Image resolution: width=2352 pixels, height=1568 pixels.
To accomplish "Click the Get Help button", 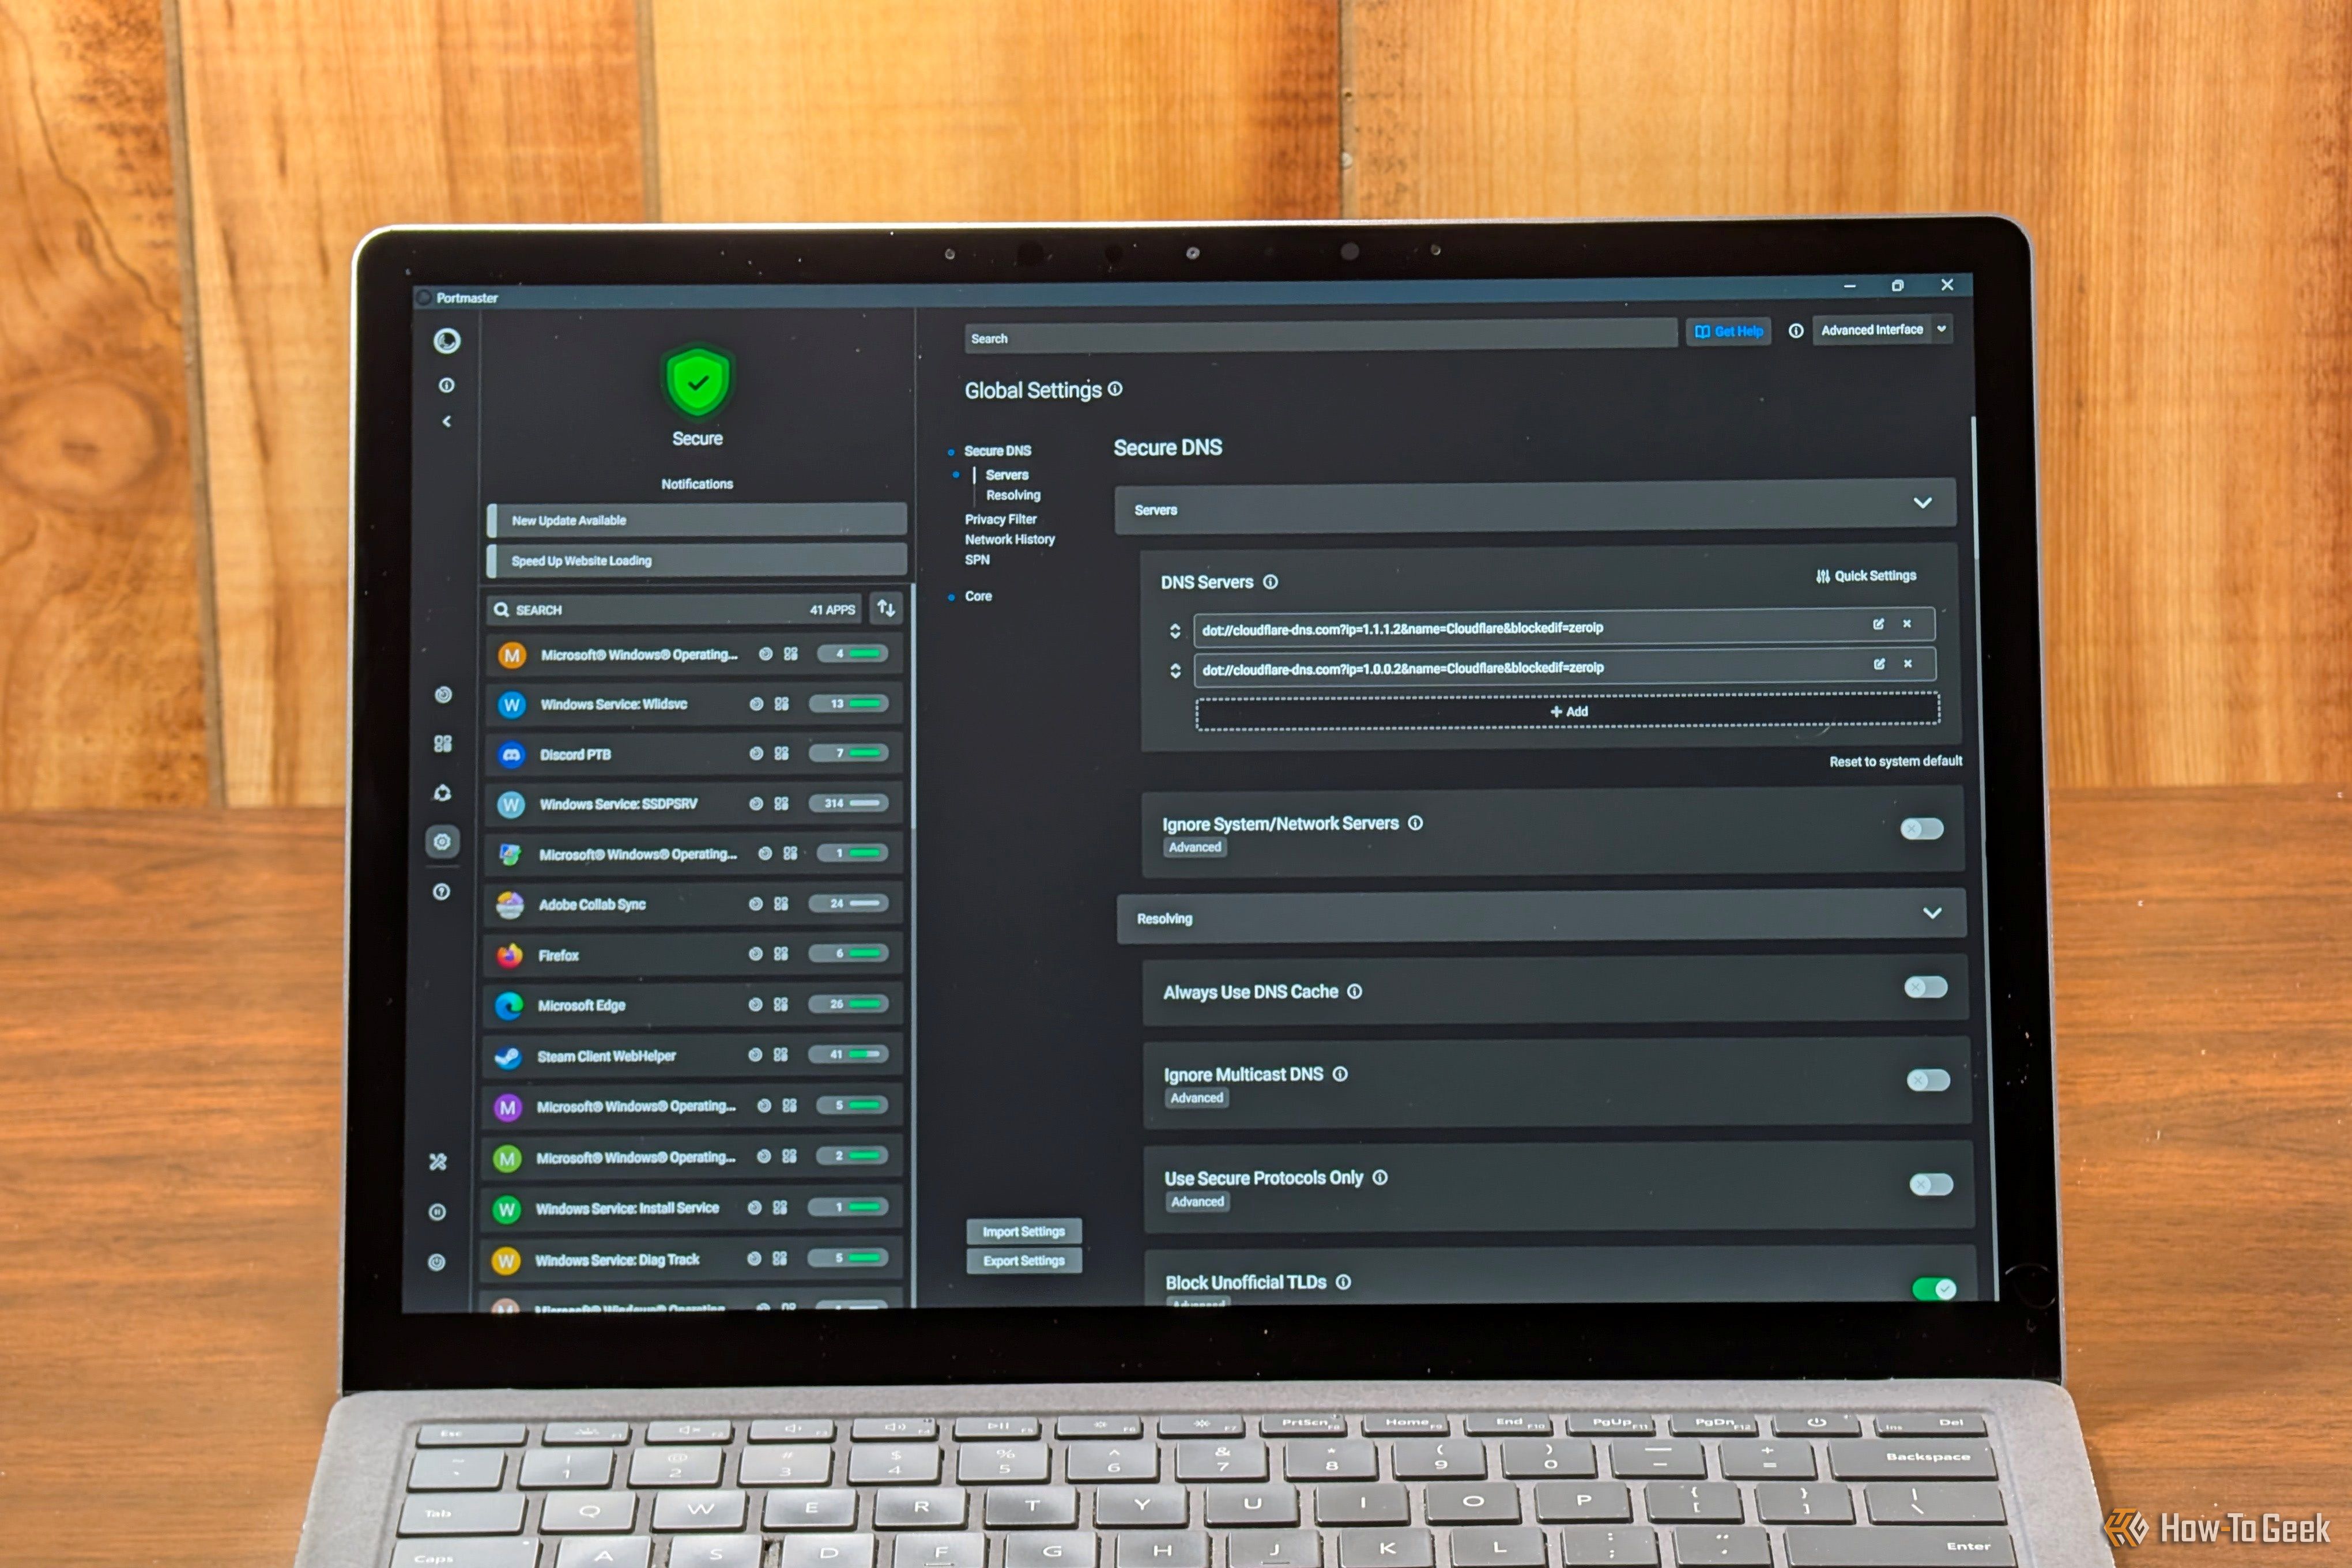I will 1728,331.
